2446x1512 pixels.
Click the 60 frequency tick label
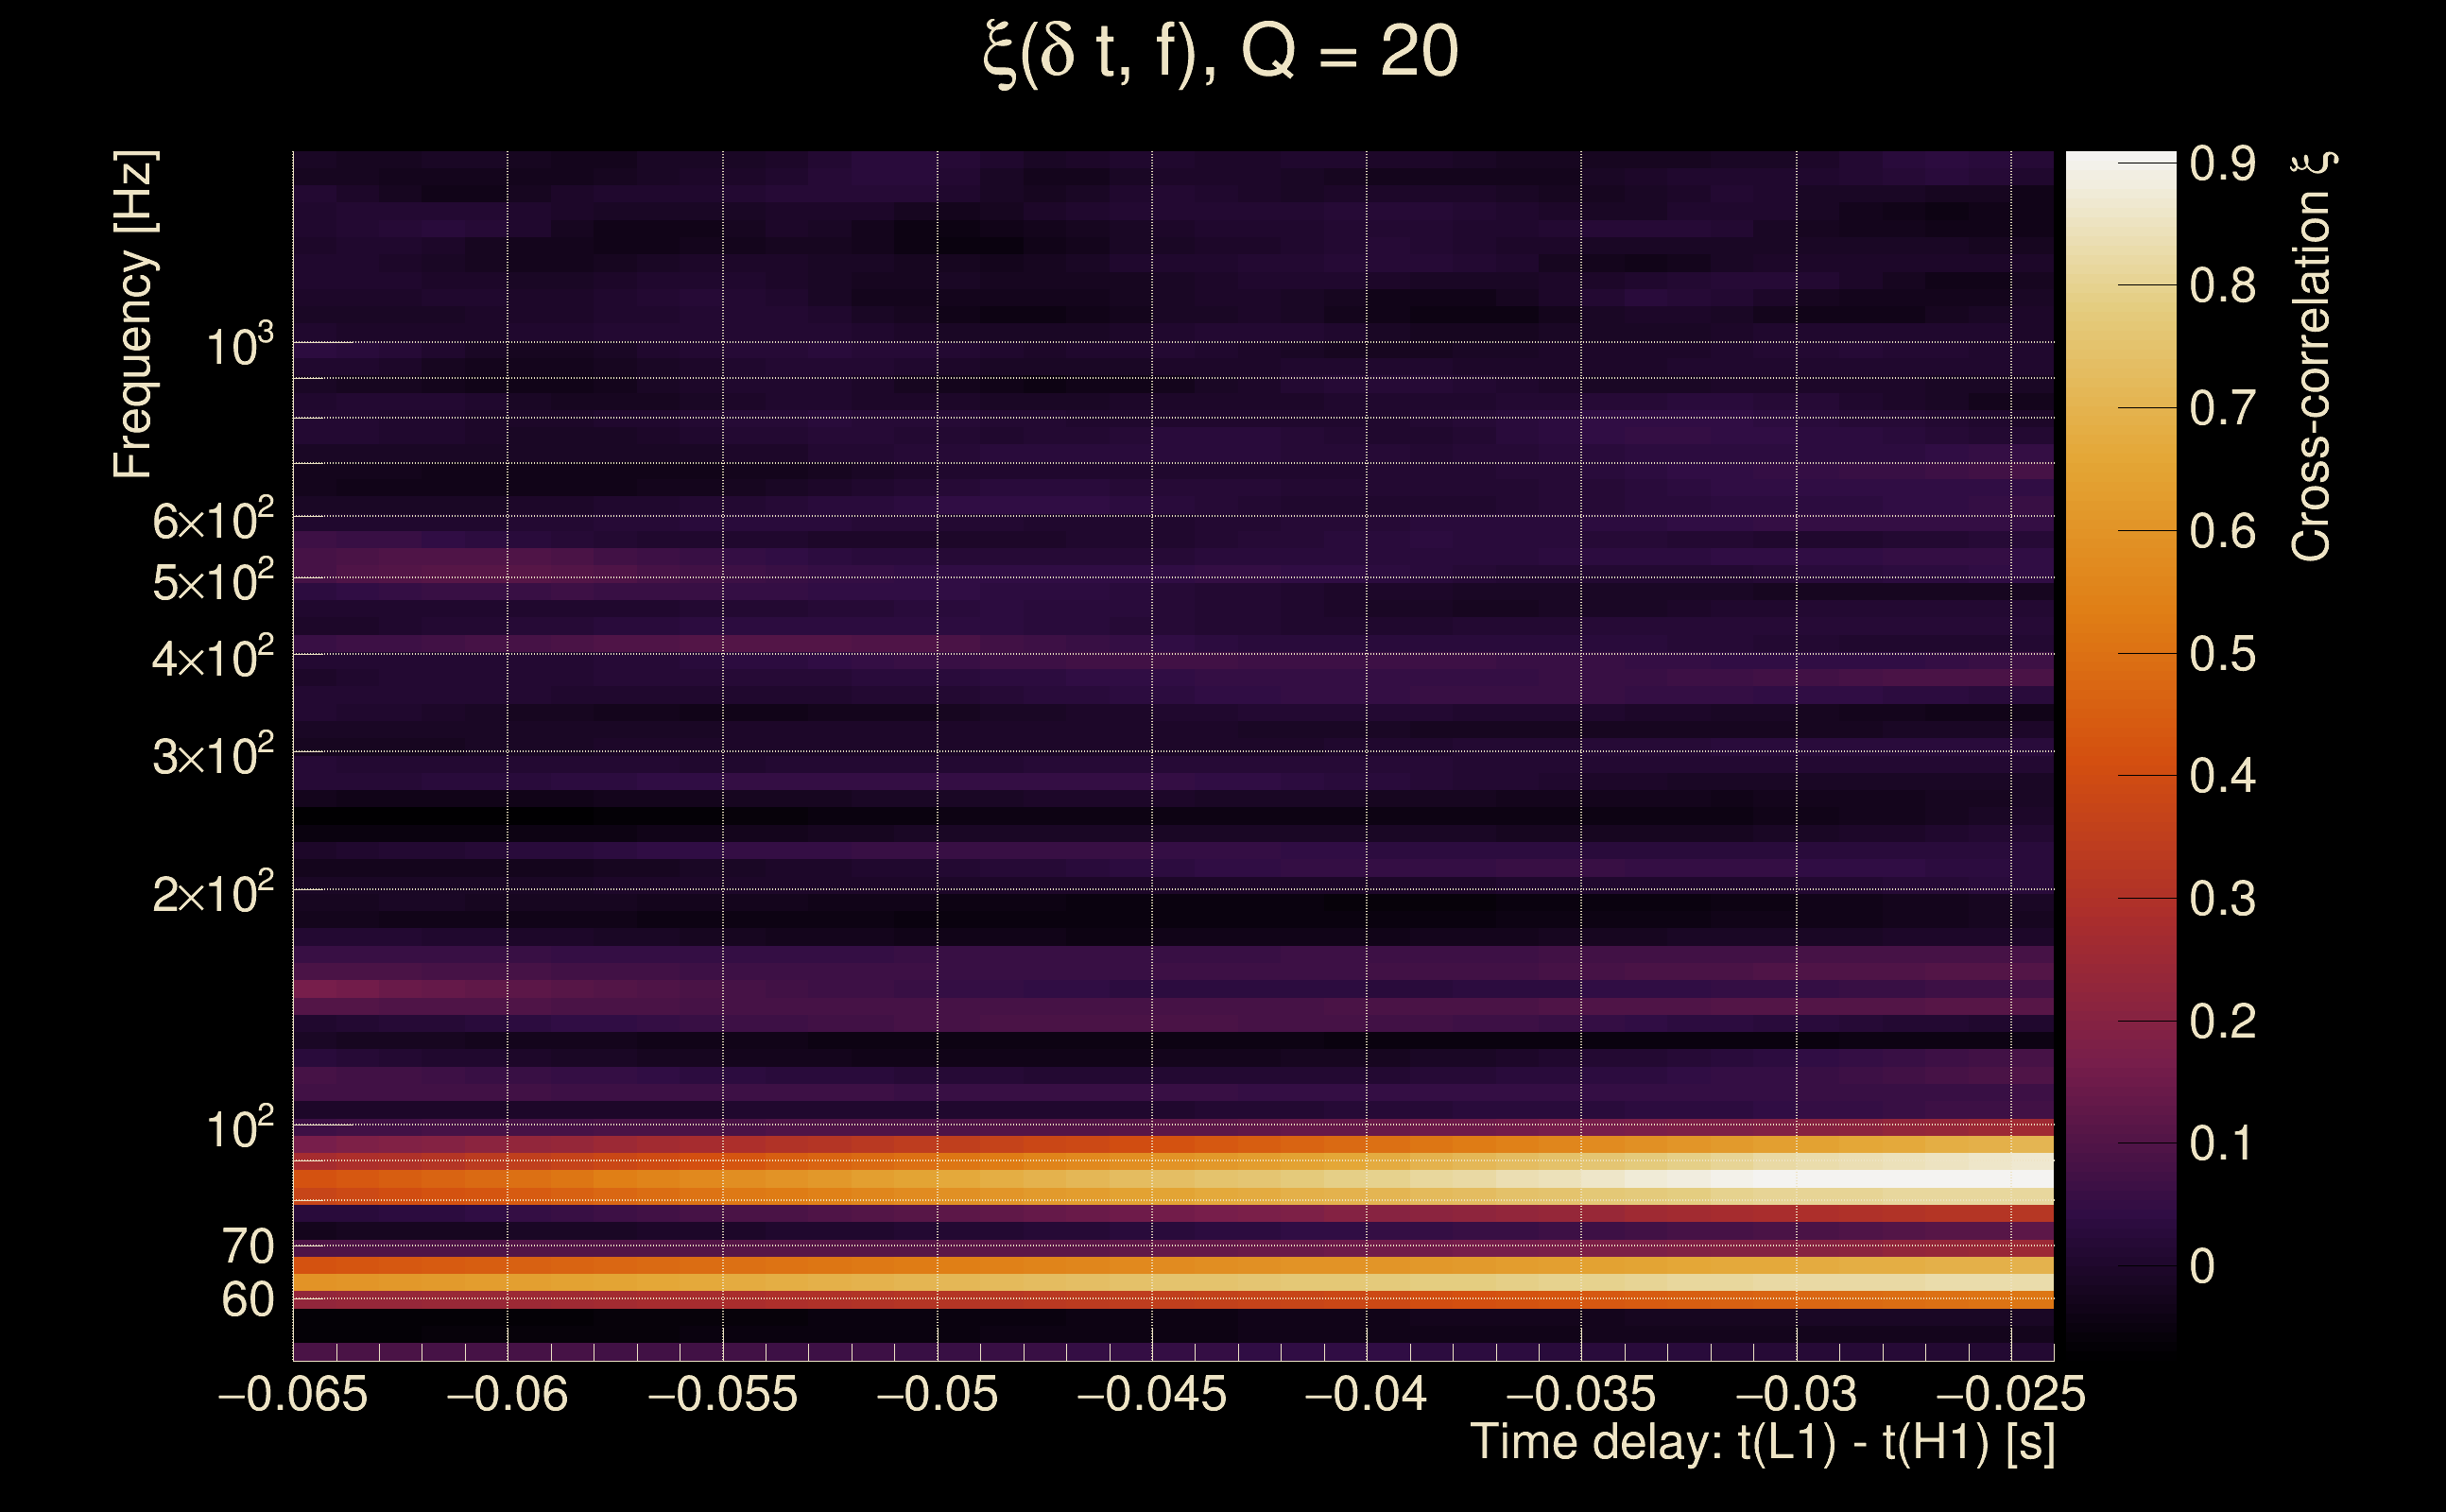pyautogui.click(x=247, y=1300)
